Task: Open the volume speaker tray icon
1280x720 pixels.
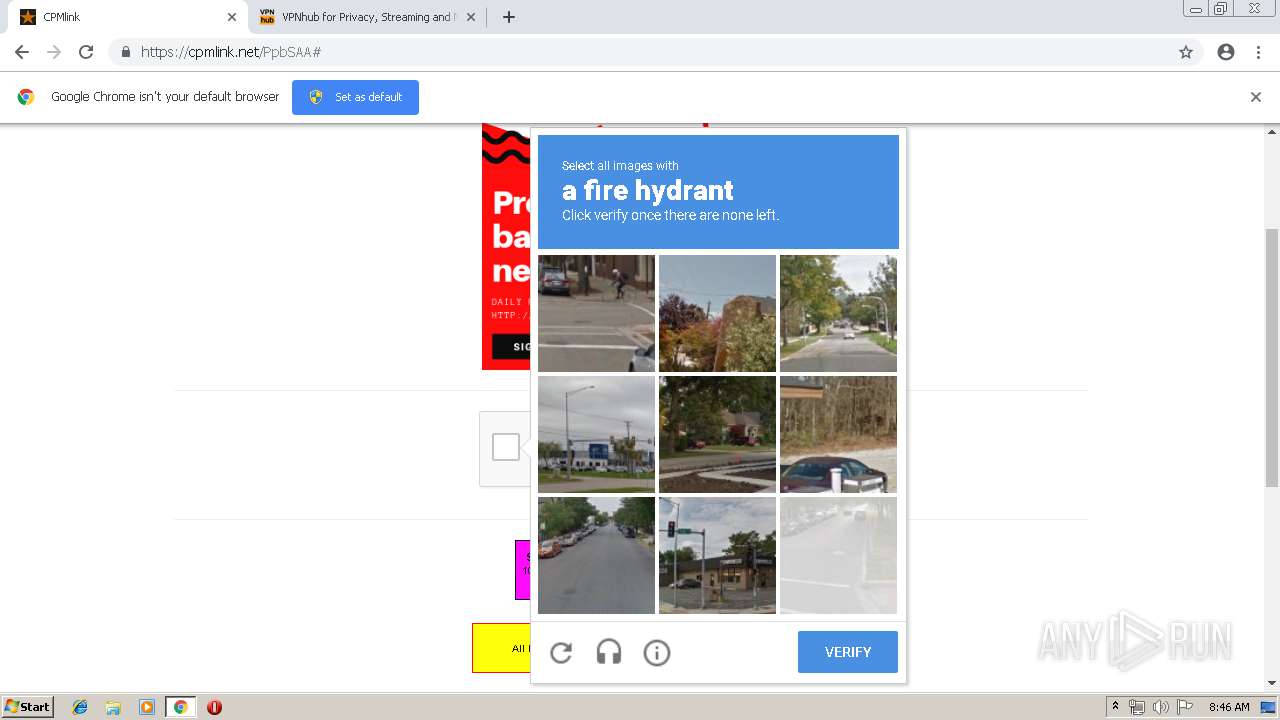Action: tap(1160, 707)
